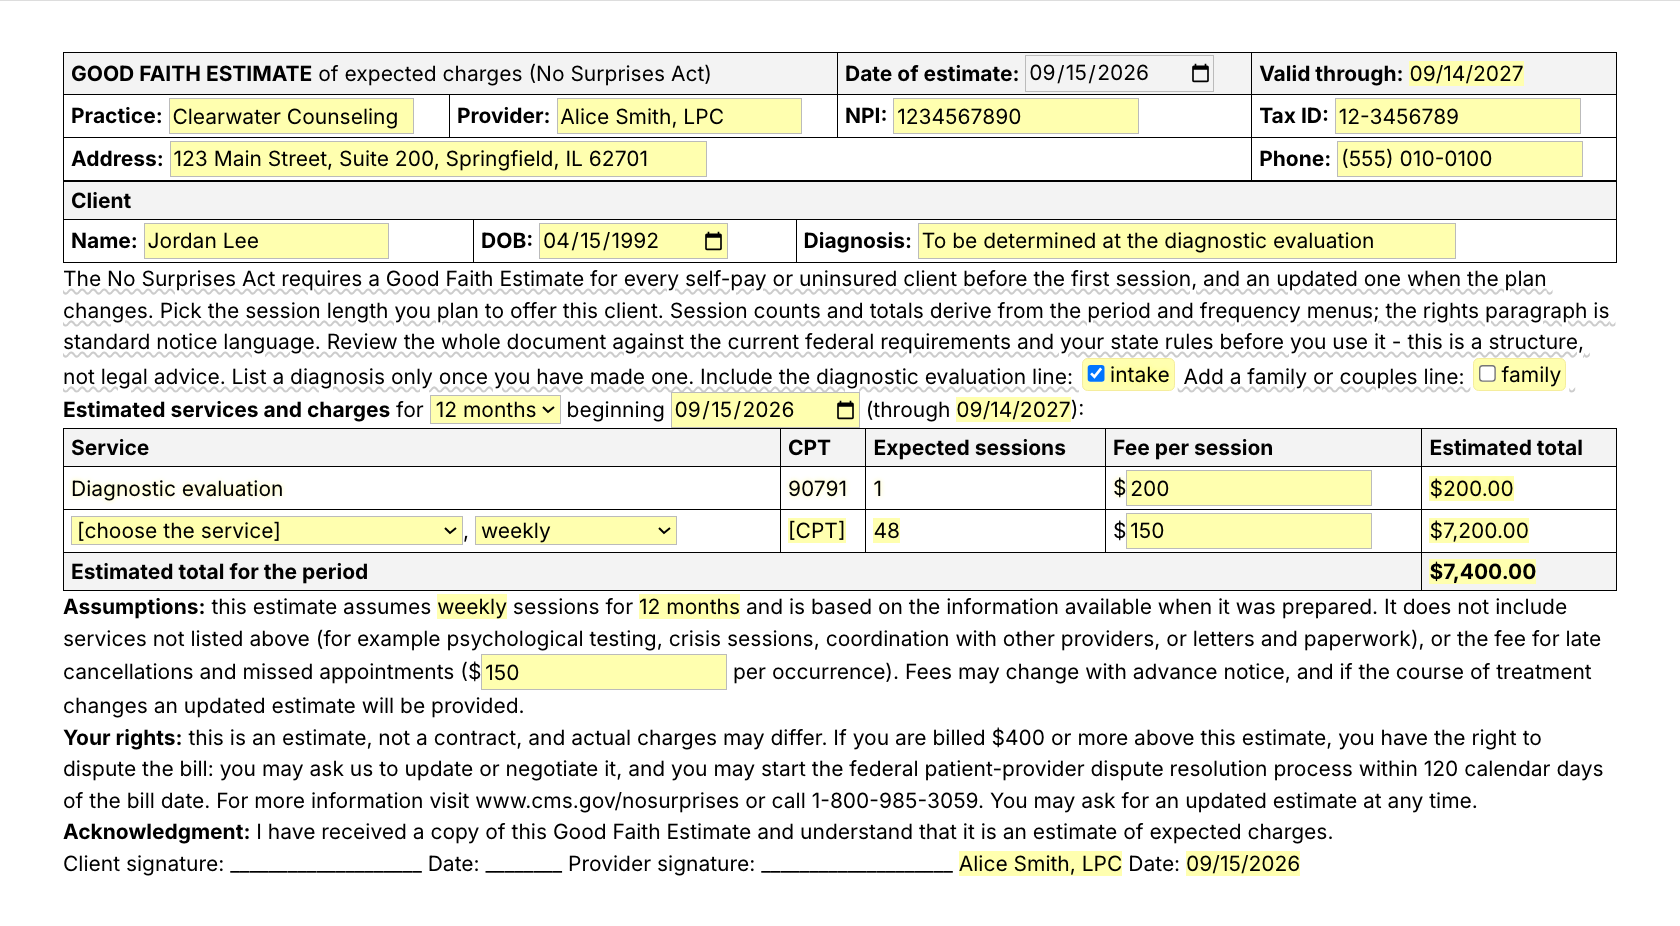Image resolution: width=1680 pixels, height=926 pixels.
Task: Click the $7,400.00 period total
Action: pyautogui.click(x=1482, y=572)
